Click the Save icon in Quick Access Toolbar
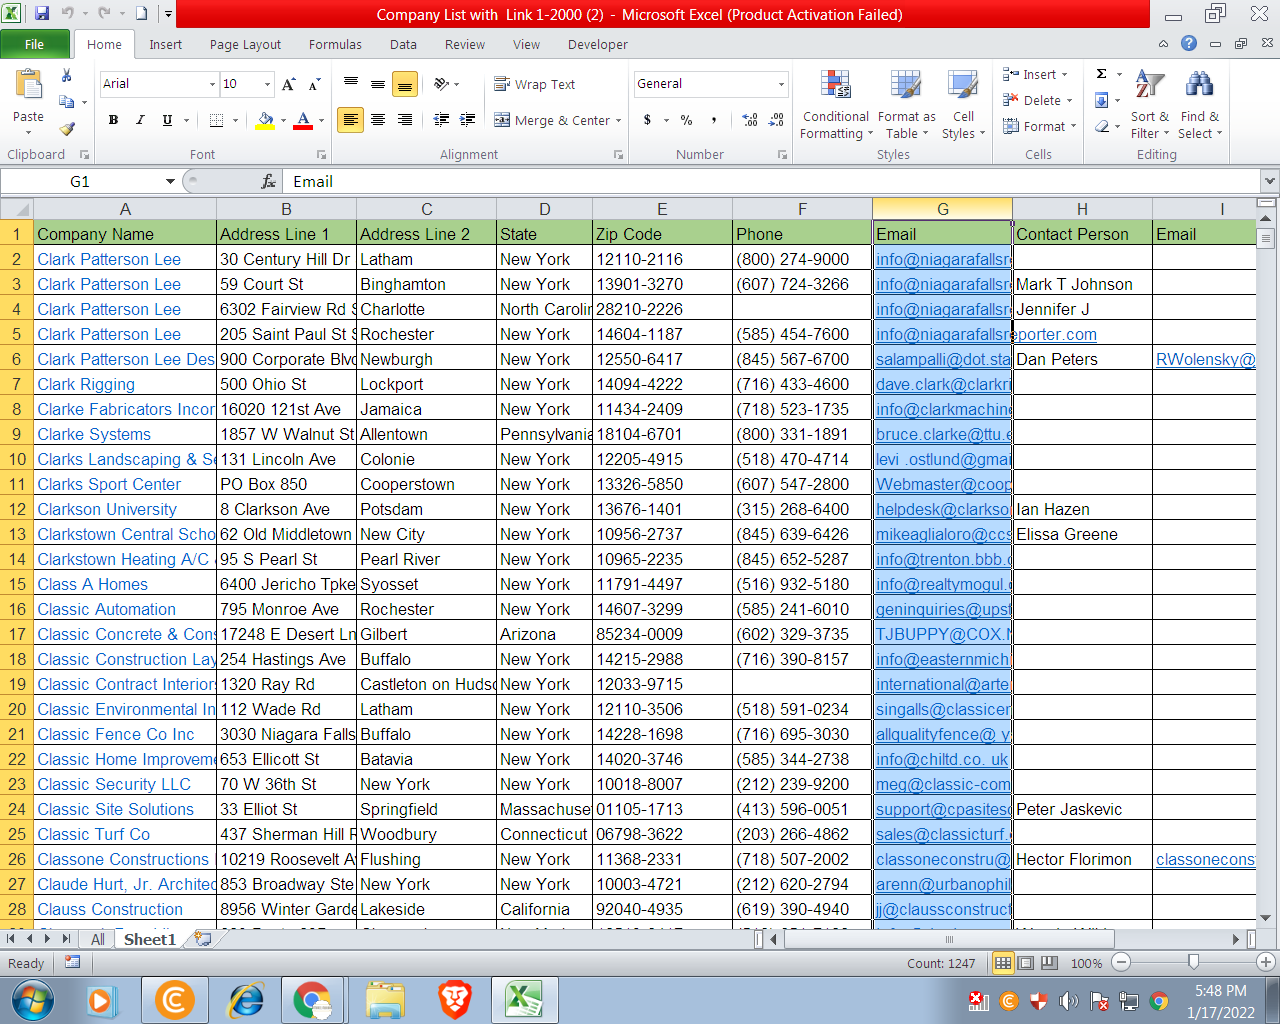1280x1024 pixels. point(42,14)
